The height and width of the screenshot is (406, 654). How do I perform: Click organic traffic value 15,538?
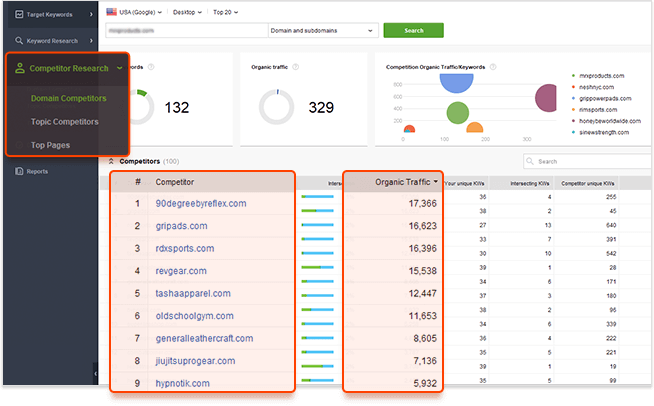click(423, 271)
